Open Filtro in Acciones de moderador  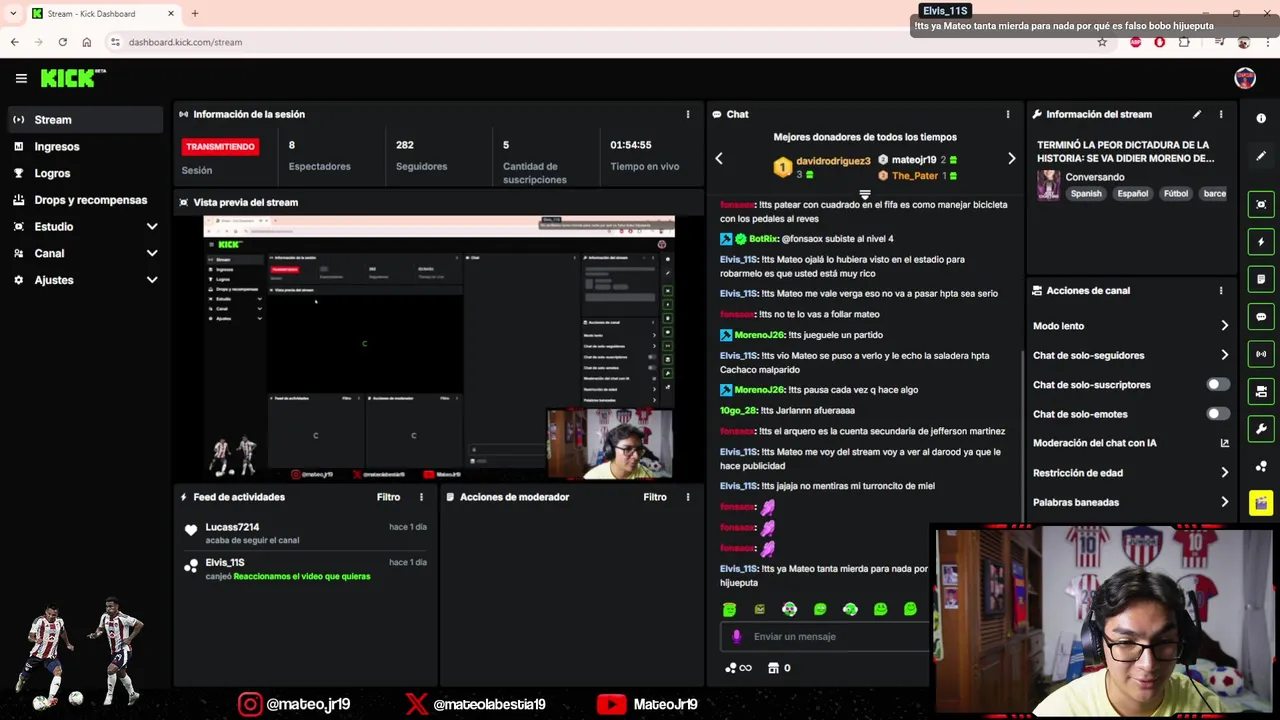[x=655, y=497]
